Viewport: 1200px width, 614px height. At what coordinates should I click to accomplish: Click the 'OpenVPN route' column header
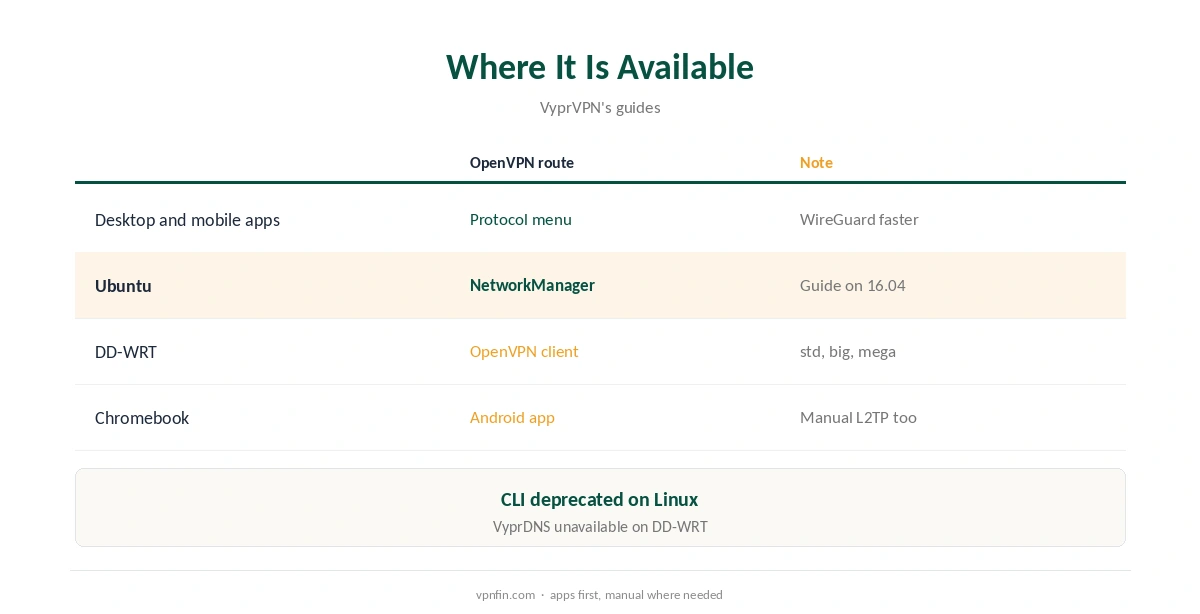pos(522,162)
